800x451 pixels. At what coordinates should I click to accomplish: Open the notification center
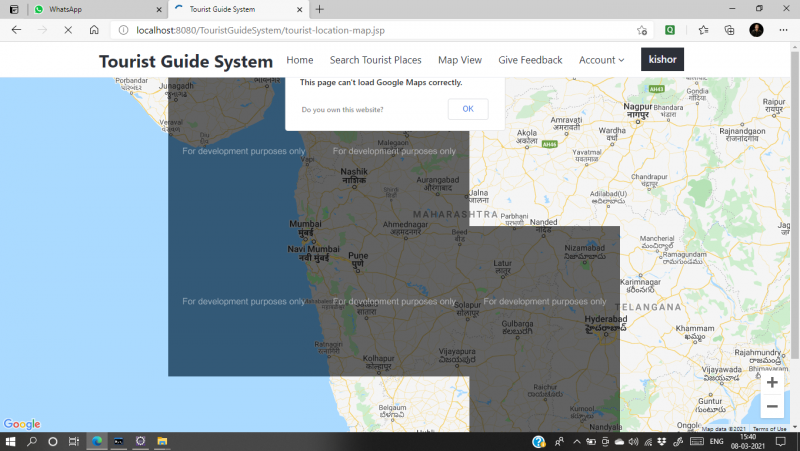point(781,442)
